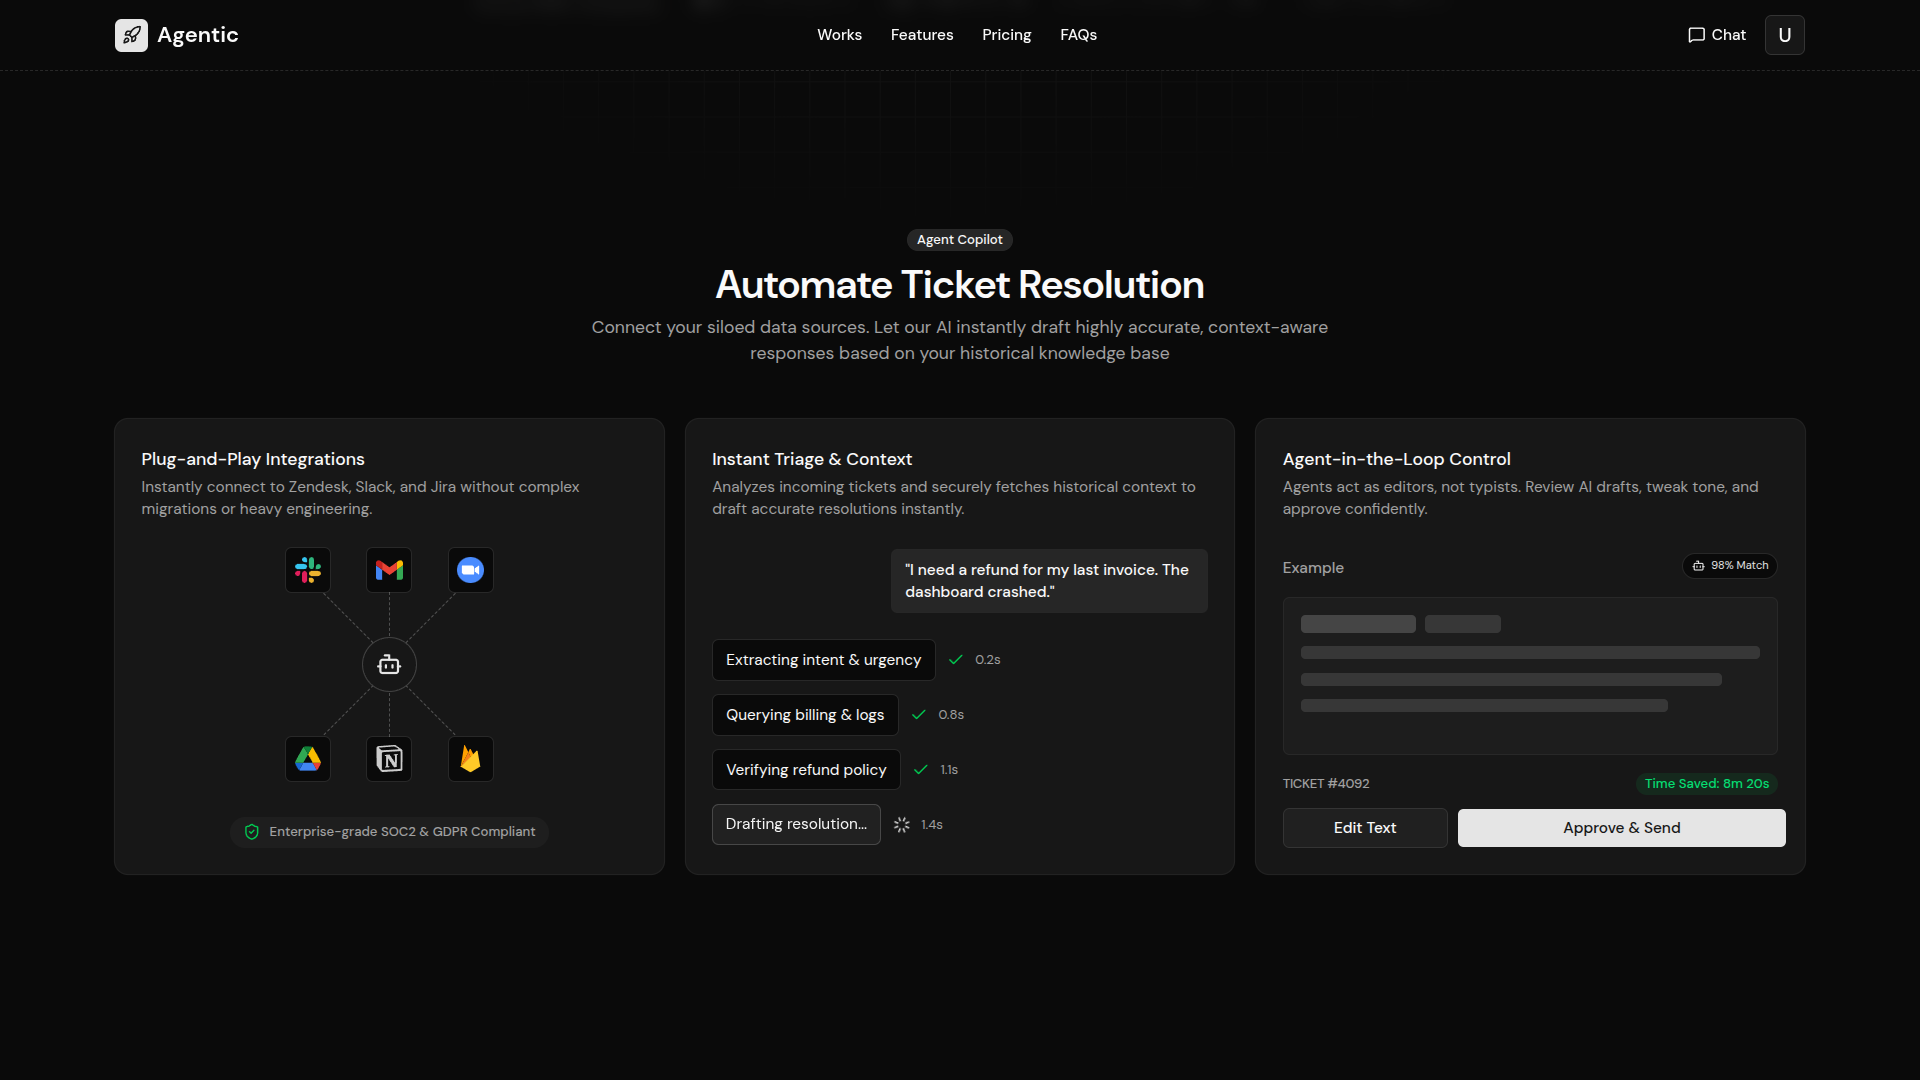Jump to FAQs section link

(x=1078, y=35)
